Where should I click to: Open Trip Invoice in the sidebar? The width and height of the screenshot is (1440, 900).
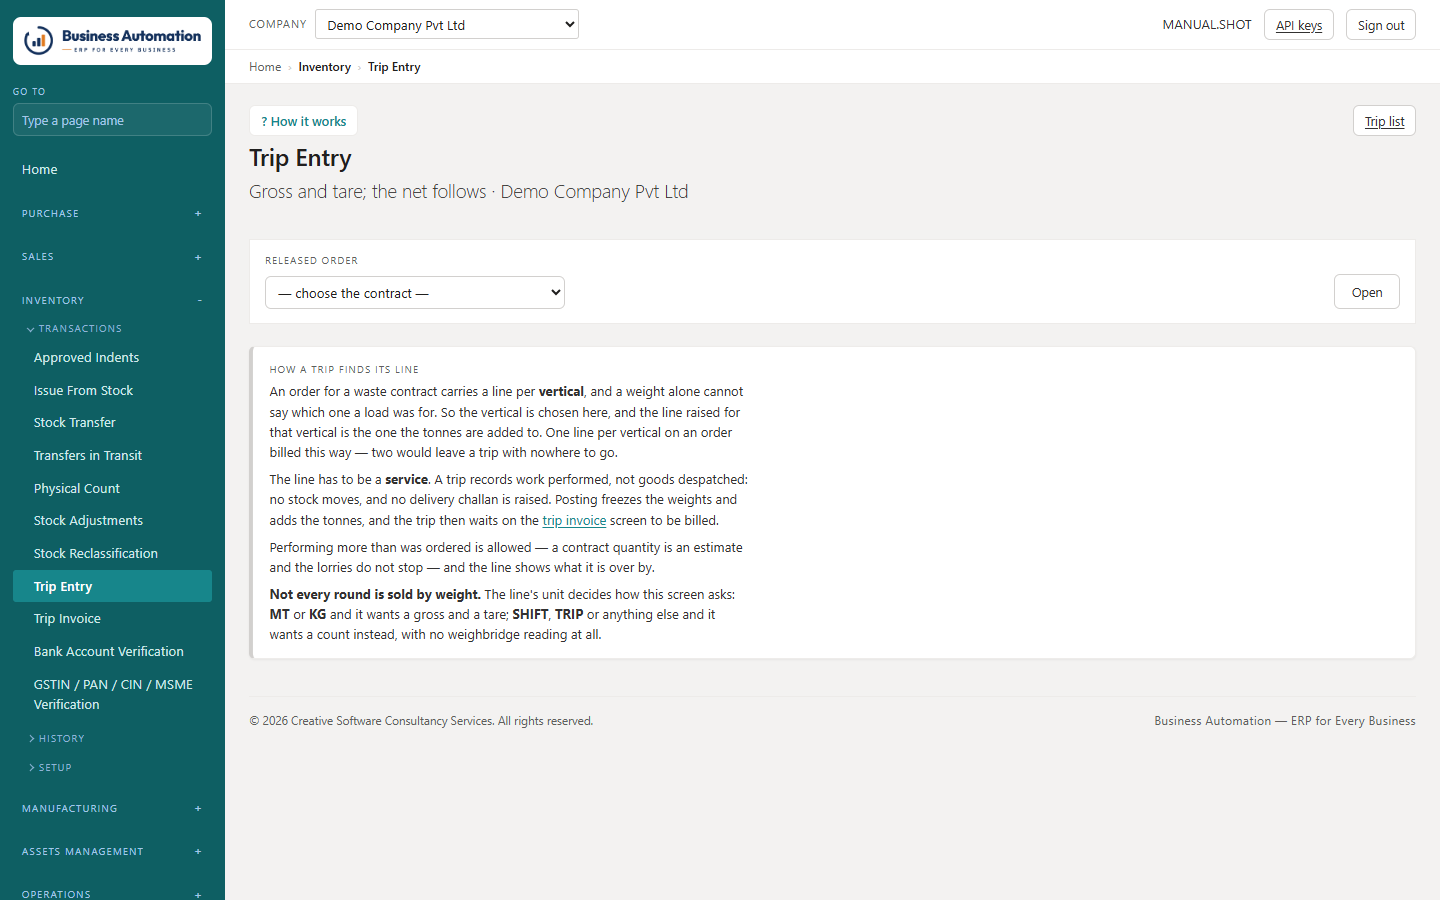pyautogui.click(x=112, y=619)
